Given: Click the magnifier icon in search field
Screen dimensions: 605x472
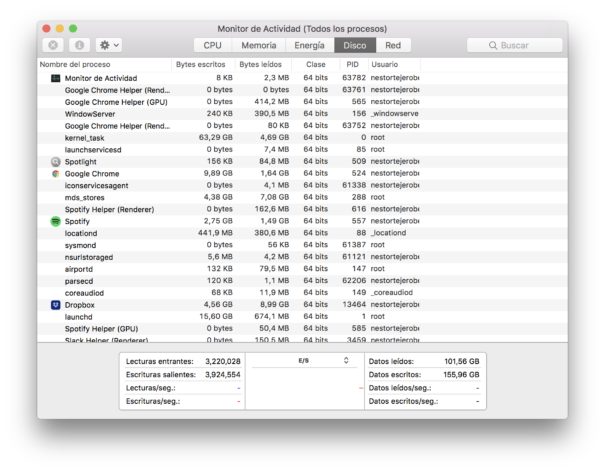Looking at the screenshot, I should pos(492,46).
